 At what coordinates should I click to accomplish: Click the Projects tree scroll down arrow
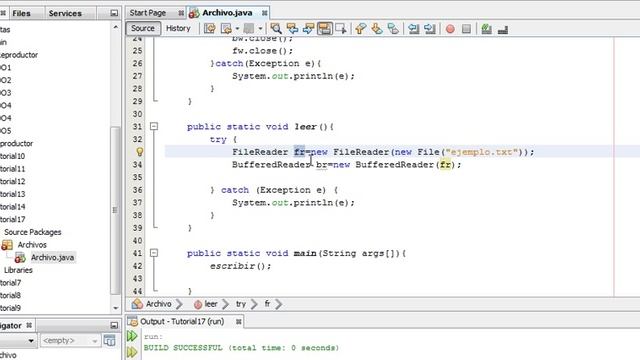coord(116,308)
